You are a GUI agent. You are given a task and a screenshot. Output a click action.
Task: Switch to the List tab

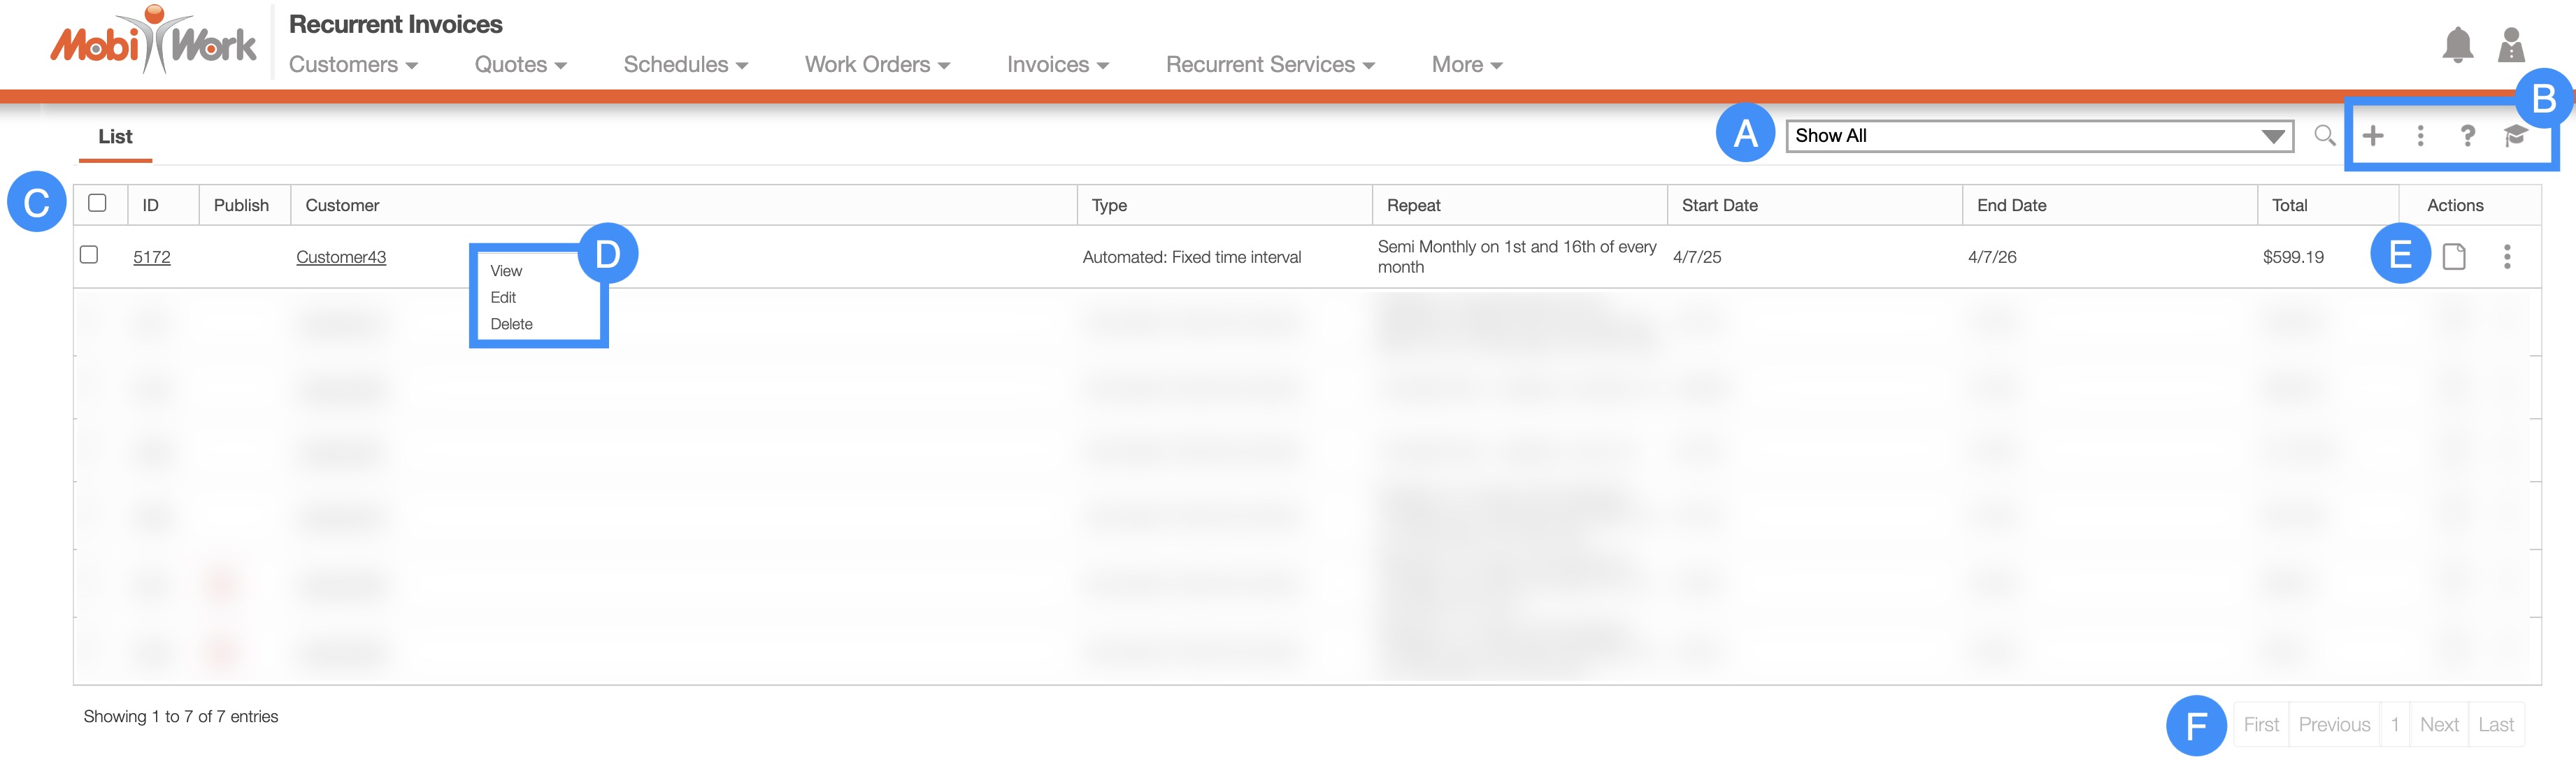tap(115, 137)
